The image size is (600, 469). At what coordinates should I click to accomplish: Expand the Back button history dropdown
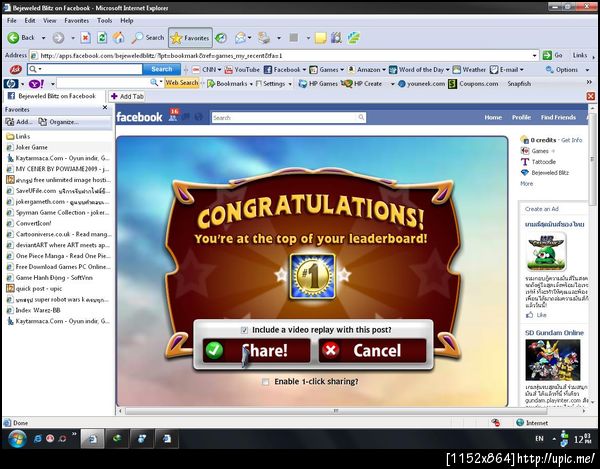43,38
